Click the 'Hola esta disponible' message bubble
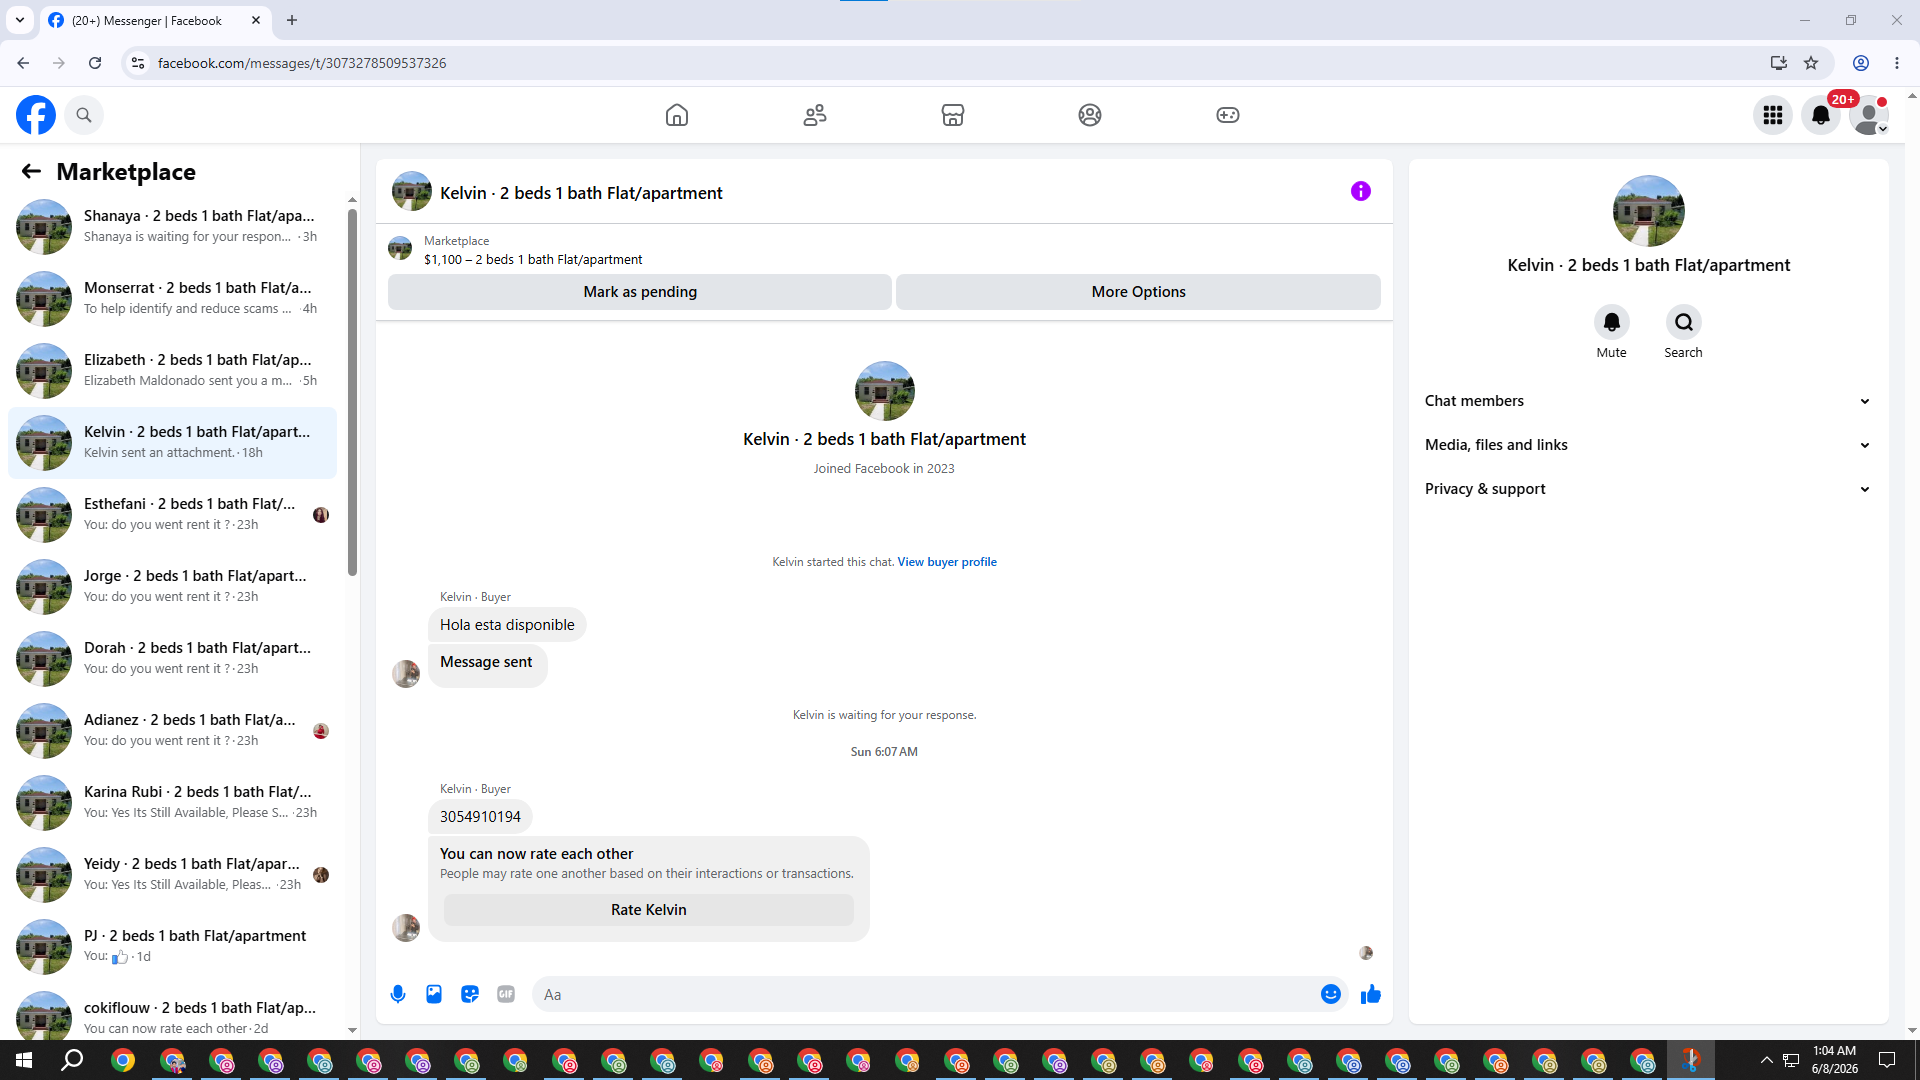Screen dimensions: 1920x1080 pyautogui.click(x=507, y=625)
